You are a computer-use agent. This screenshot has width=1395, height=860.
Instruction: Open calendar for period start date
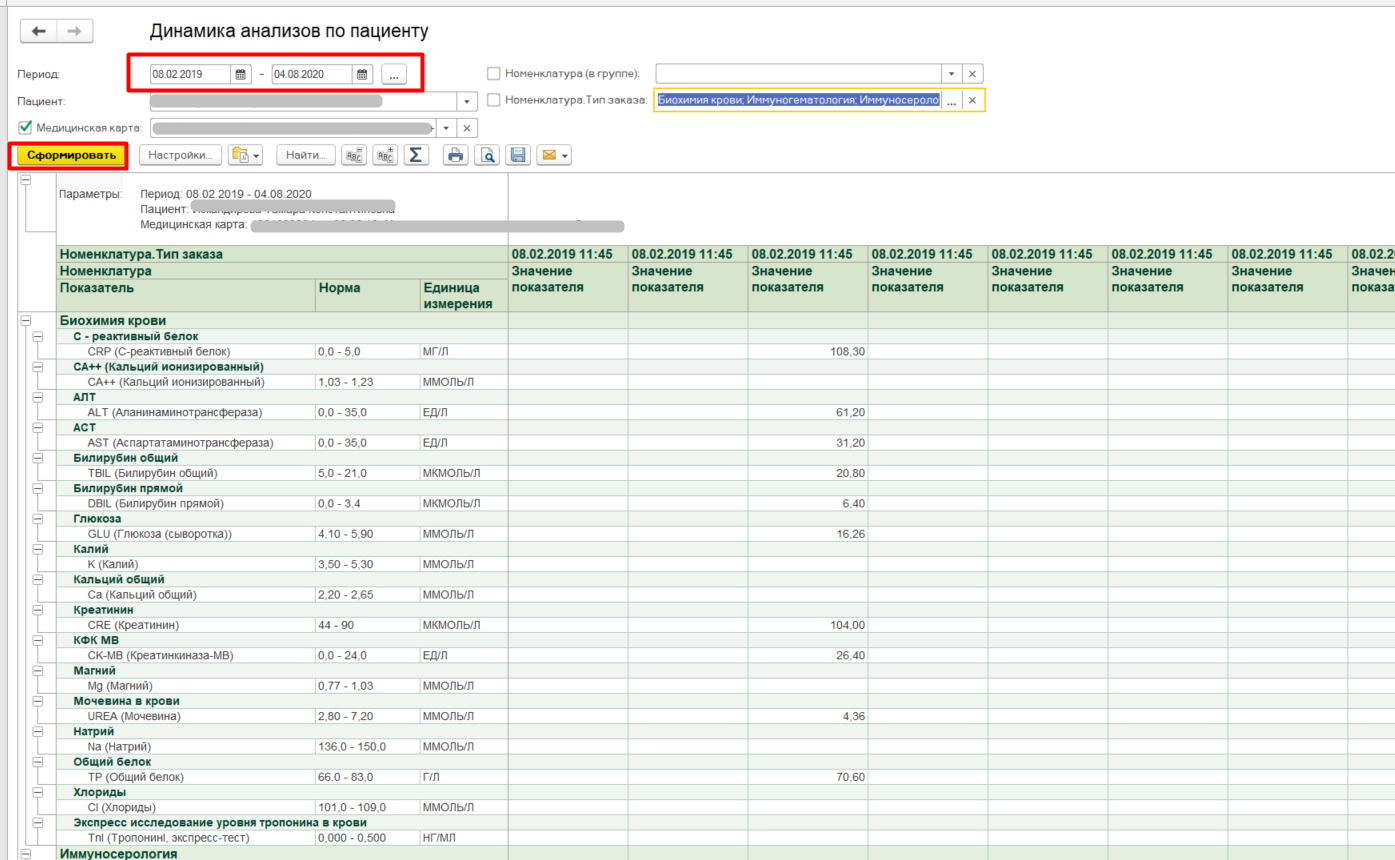240,74
